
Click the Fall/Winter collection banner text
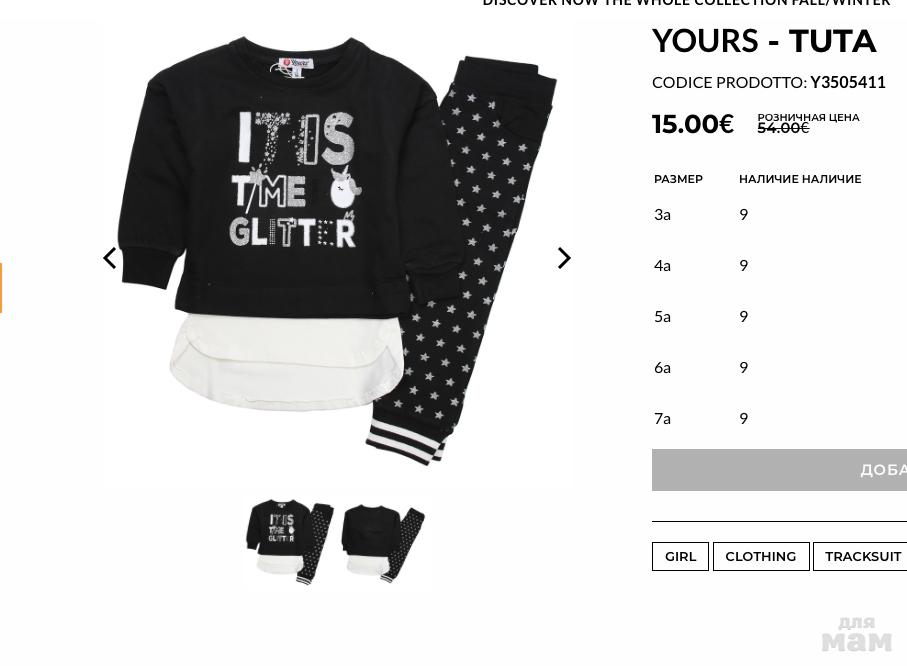[686, 3]
